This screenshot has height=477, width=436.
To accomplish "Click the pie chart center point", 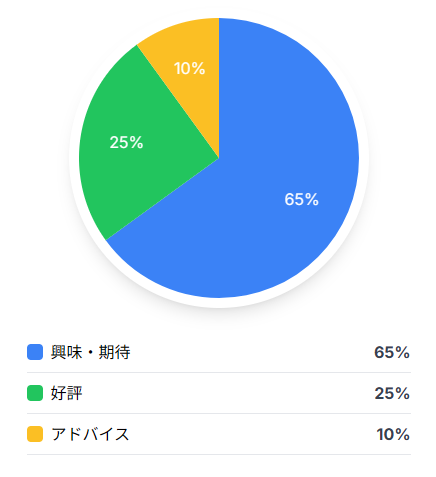I will [219, 158].
